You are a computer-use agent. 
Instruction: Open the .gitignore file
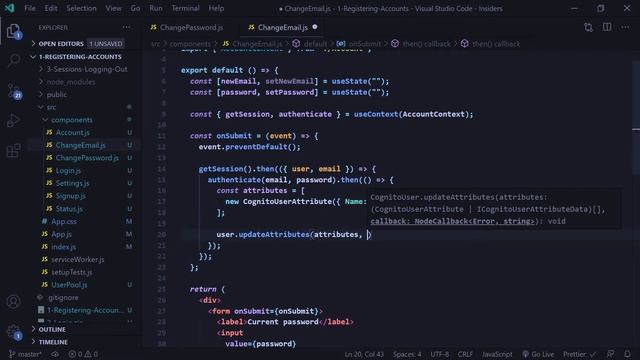63,298
